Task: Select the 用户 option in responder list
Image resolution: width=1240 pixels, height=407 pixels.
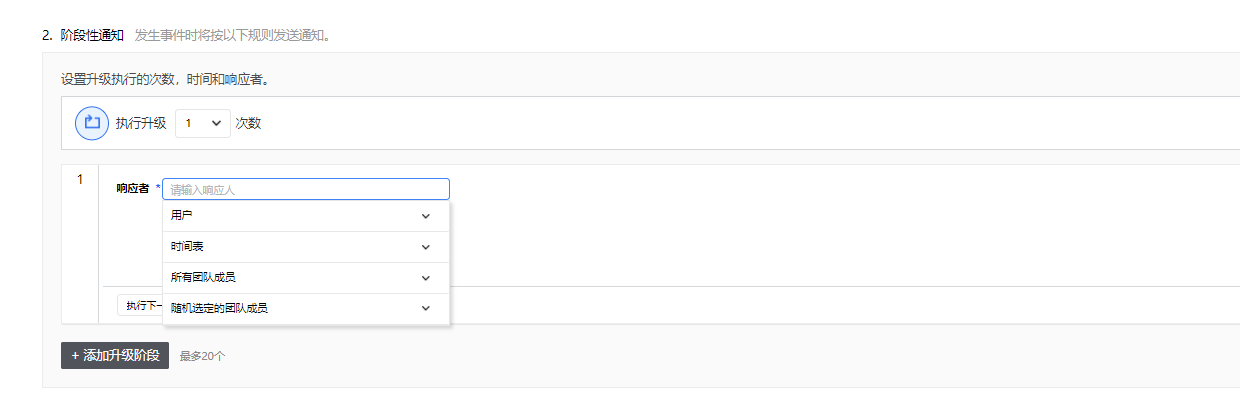Action: click(182, 216)
